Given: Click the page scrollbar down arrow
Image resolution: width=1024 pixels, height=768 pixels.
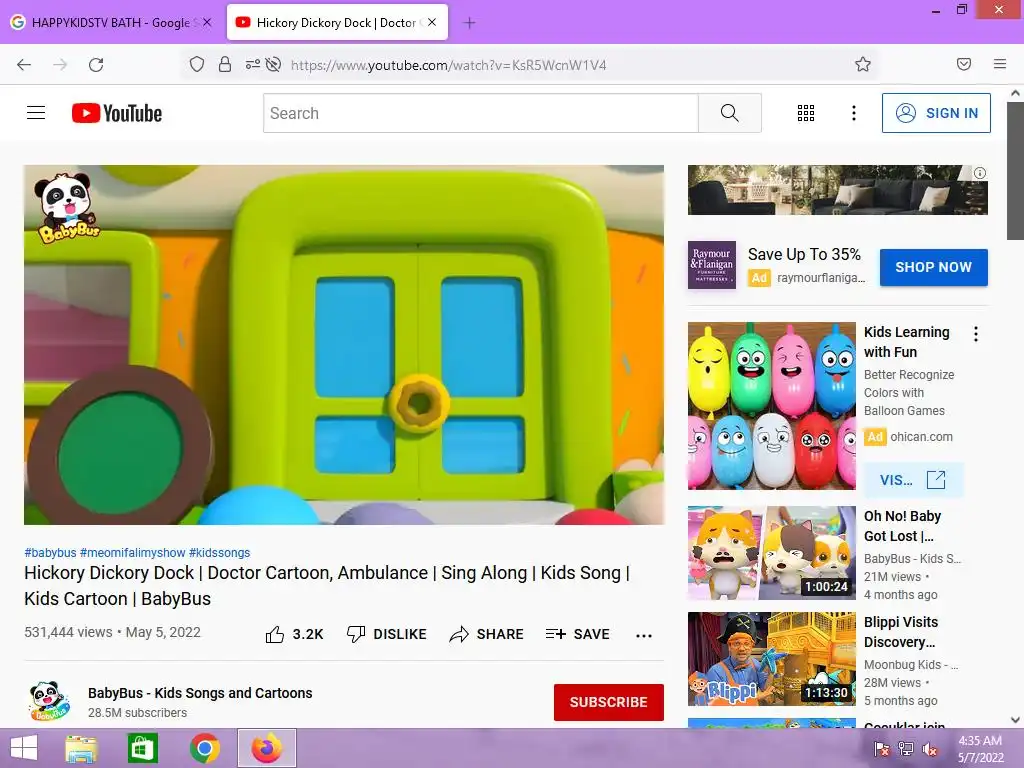Looking at the screenshot, I should (1016, 720).
